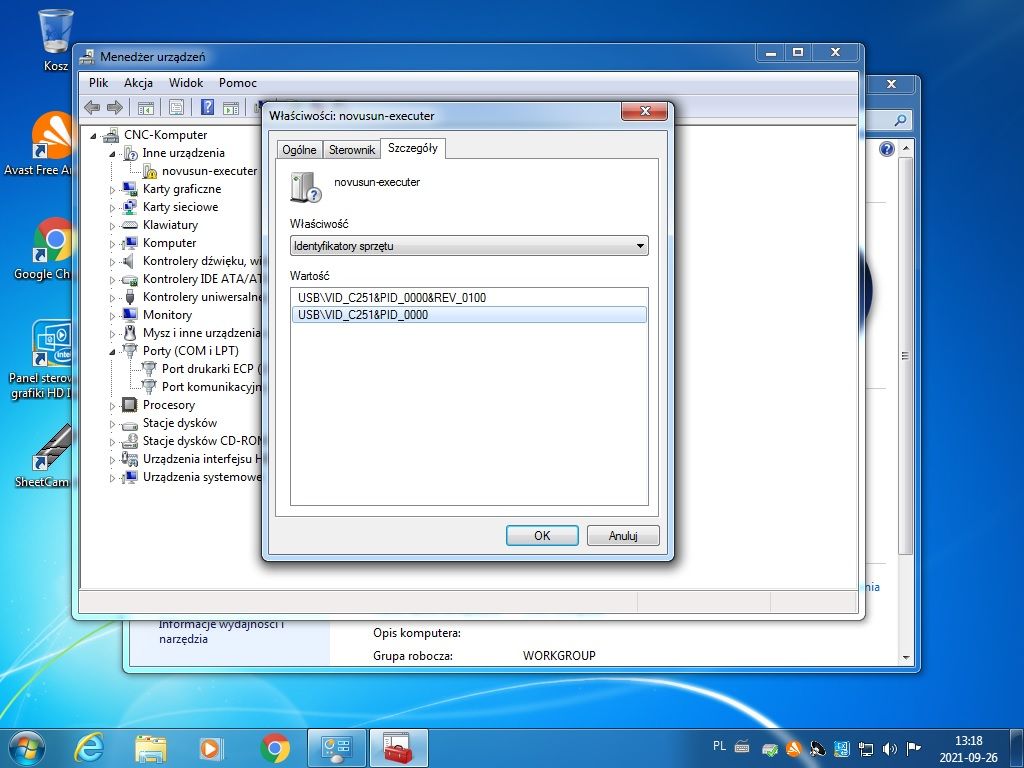
Task: Open the Pomoc menu
Action: coord(238,83)
